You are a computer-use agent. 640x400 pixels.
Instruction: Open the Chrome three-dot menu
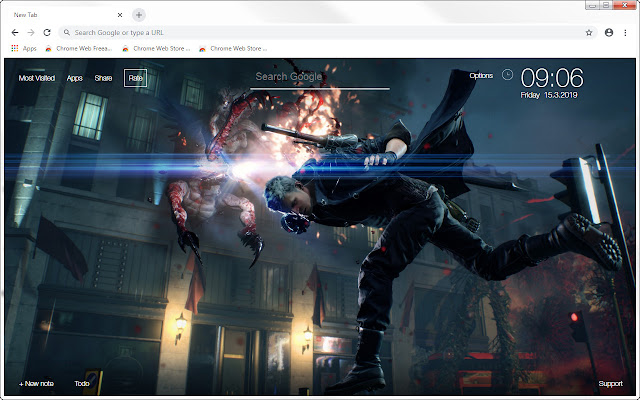[x=625, y=33]
